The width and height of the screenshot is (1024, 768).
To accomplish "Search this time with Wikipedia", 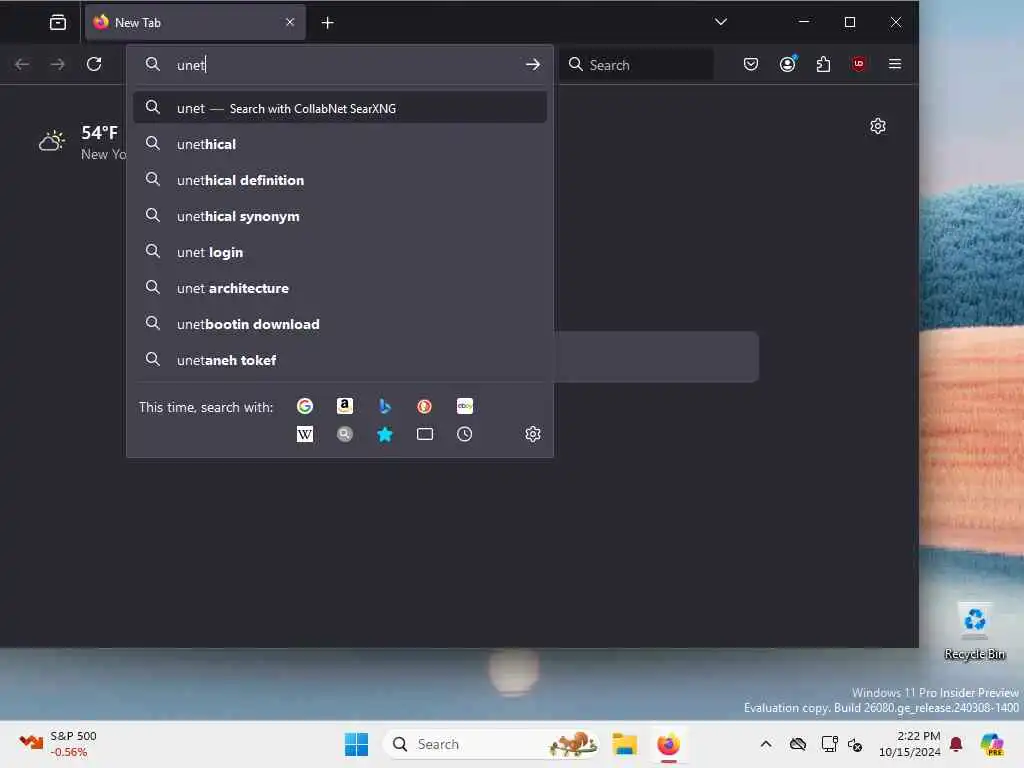I will tap(305, 434).
